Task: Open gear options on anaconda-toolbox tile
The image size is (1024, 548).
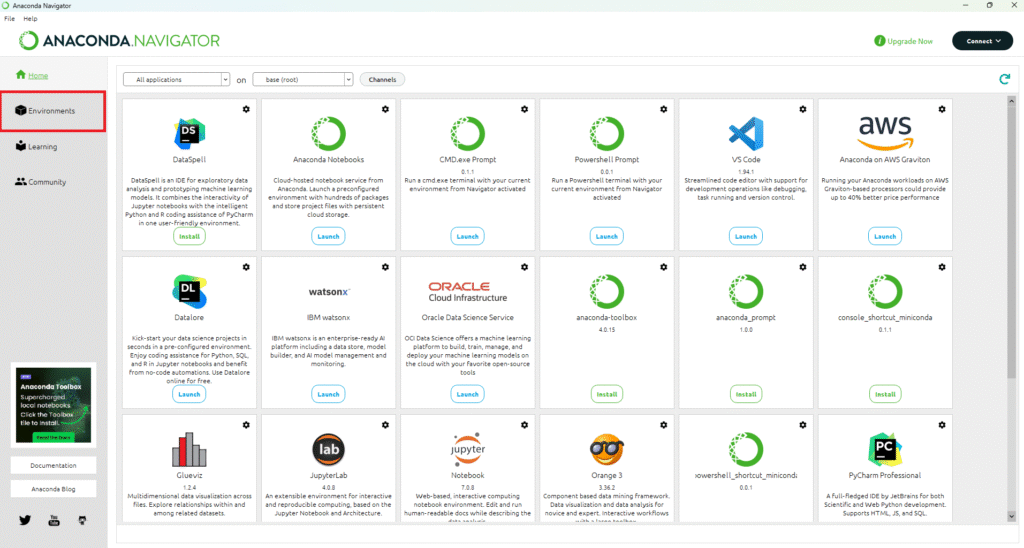Action: tap(664, 267)
